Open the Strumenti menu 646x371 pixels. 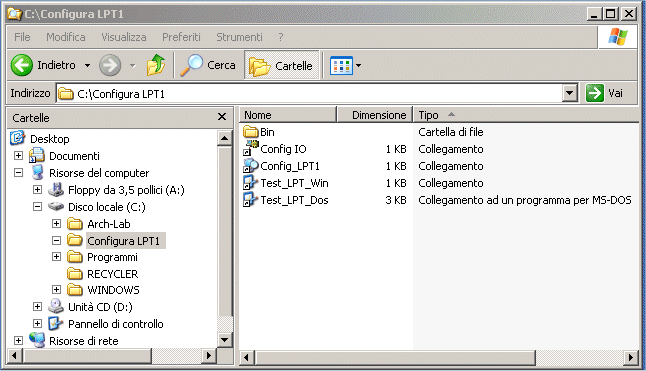point(239,37)
